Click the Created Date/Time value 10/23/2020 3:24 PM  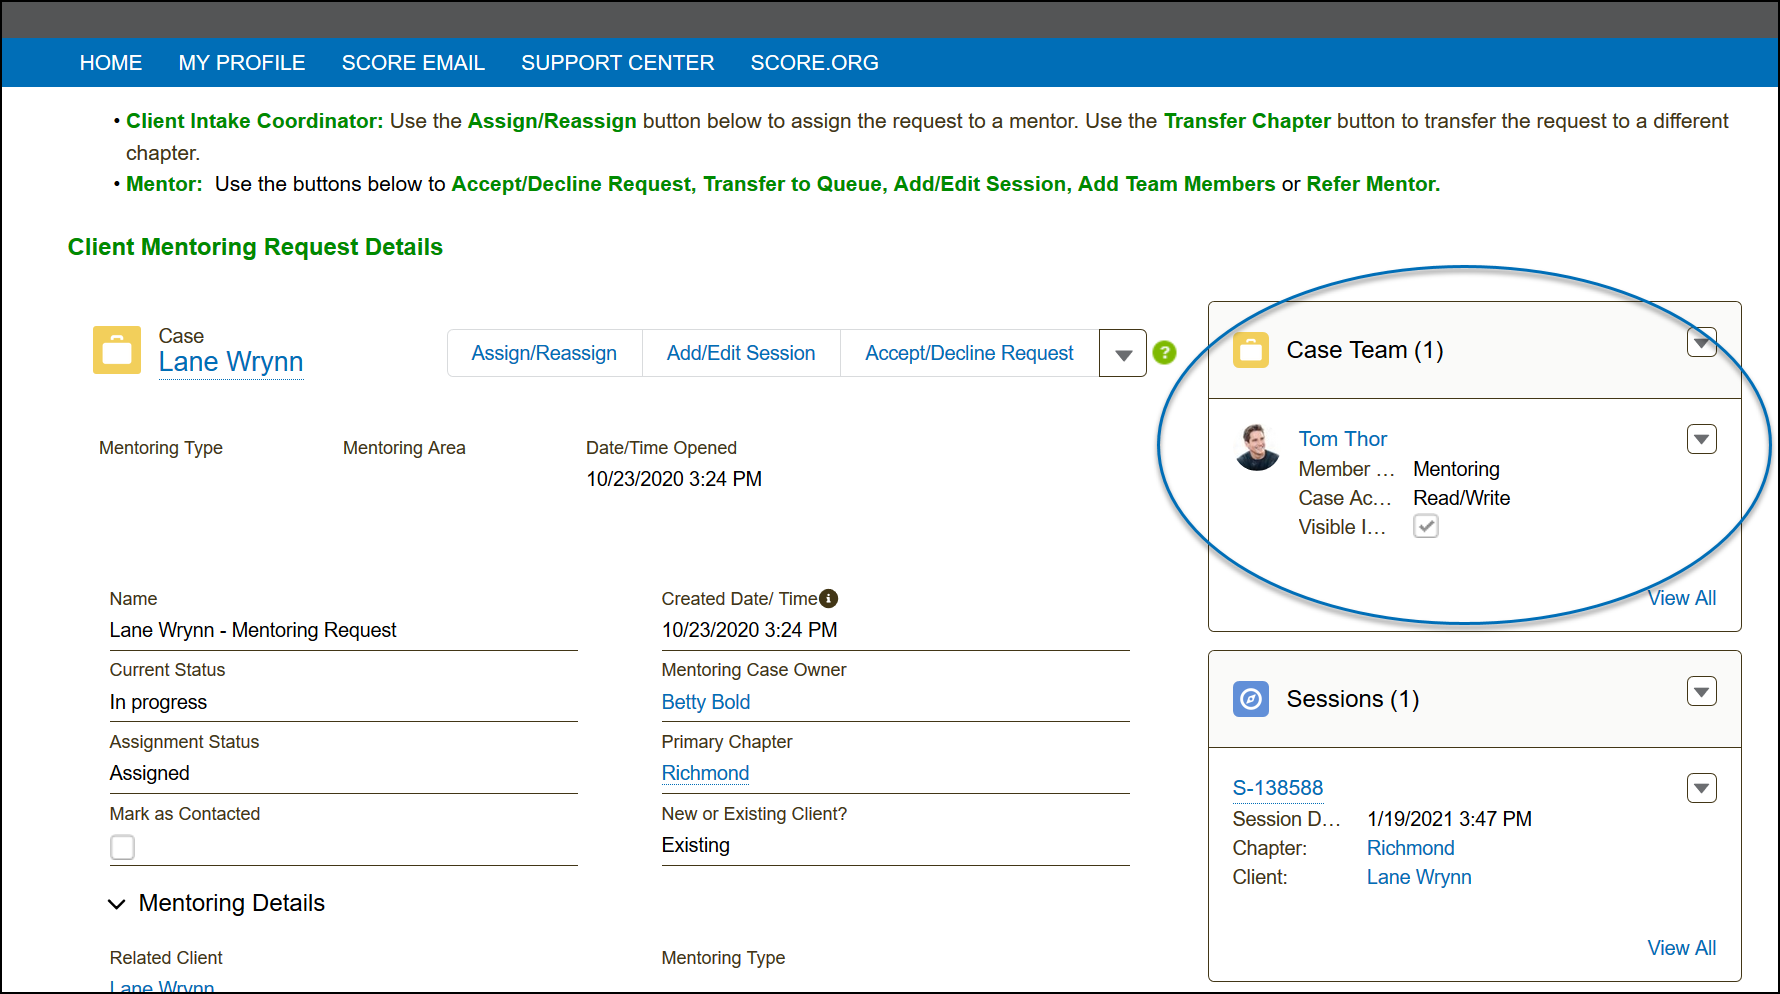pyautogui.click(x=750, y=630)
